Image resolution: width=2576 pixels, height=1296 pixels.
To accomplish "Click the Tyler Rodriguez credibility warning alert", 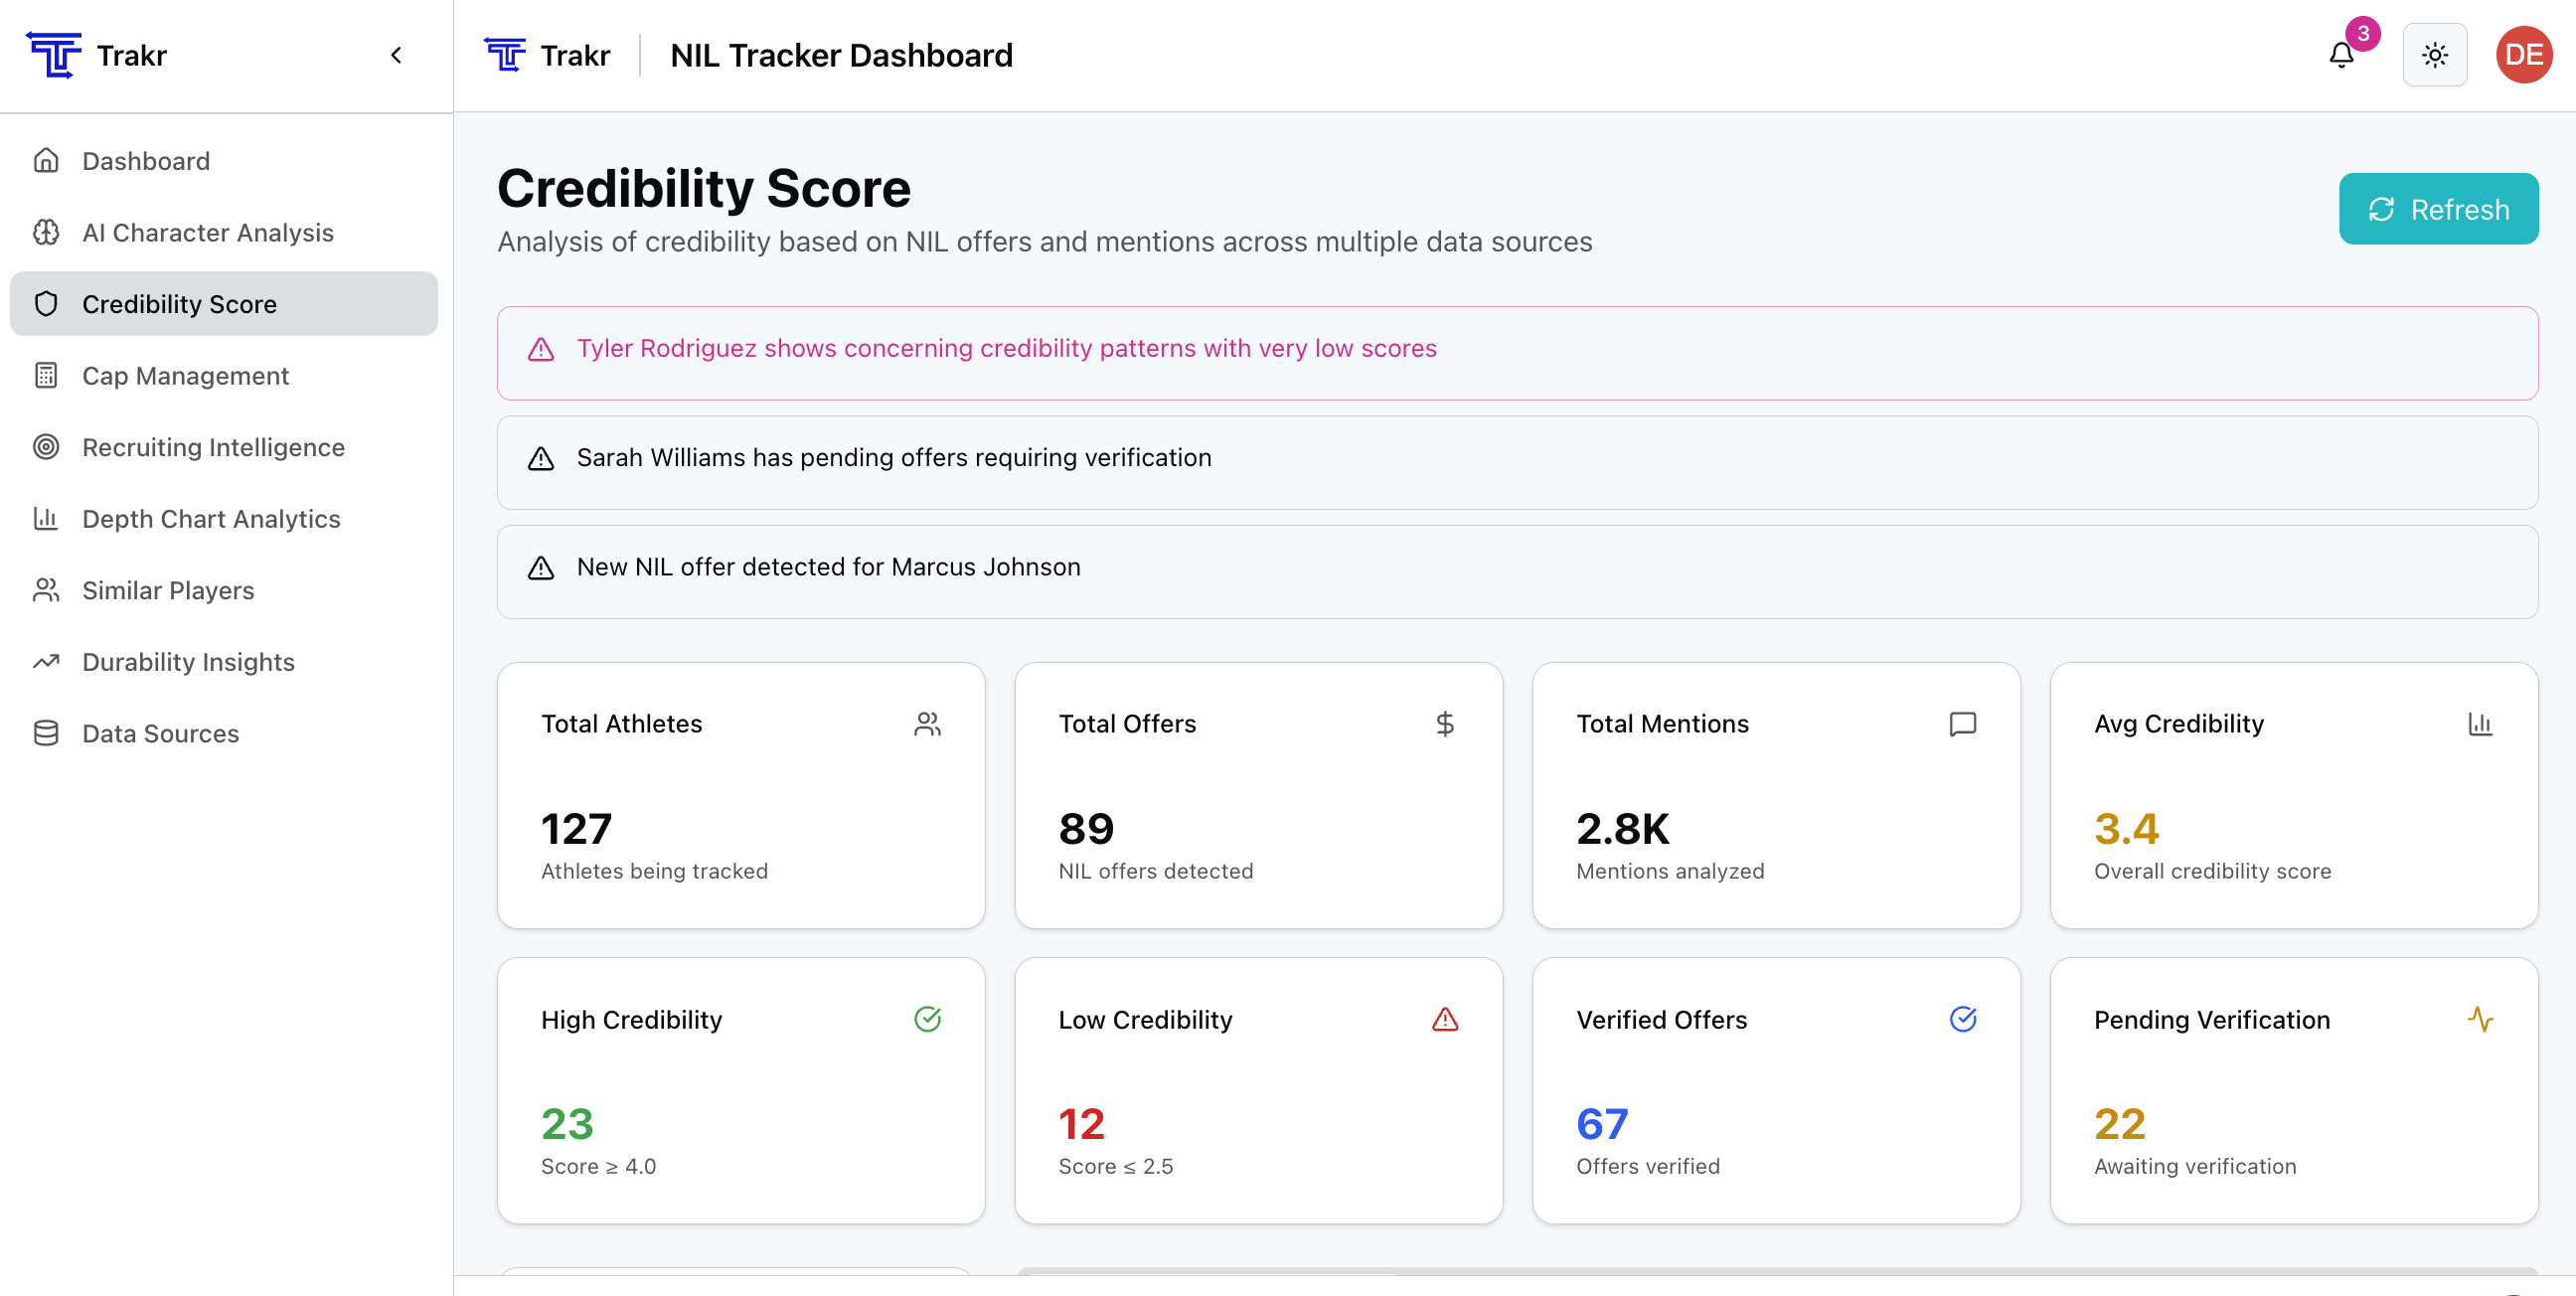I will (1006, 349).
